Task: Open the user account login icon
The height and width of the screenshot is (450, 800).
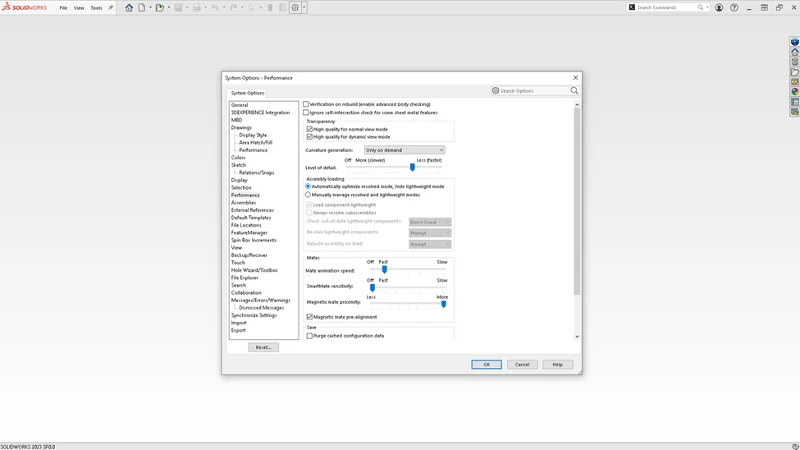Action: [719, 8]
